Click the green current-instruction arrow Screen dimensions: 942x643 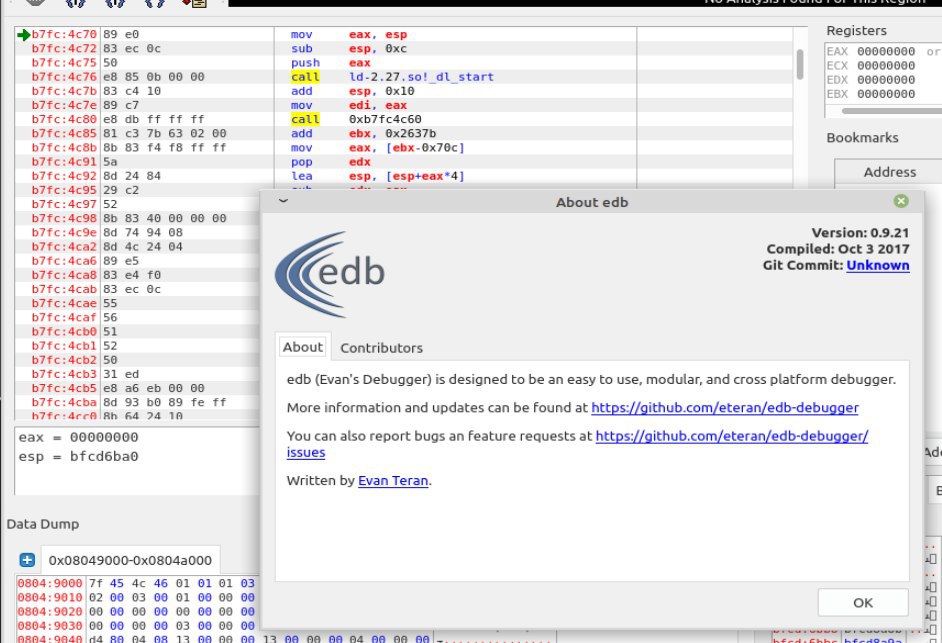tap(23, 35)
